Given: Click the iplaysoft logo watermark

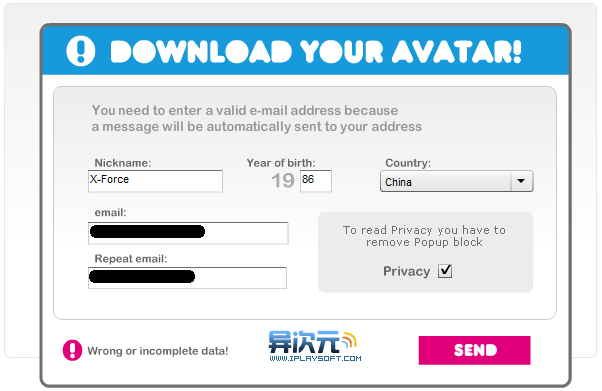Looking at the screenshot, I should 314,346.
